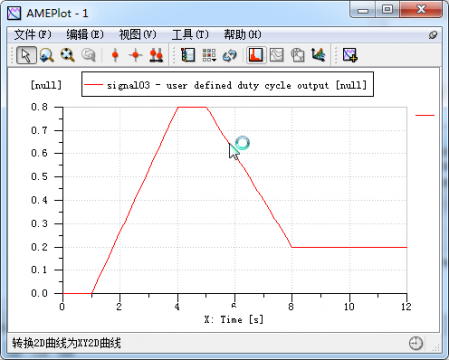
Task: Activate the zoom magnifier tool
Action: (x=47, y=55)
